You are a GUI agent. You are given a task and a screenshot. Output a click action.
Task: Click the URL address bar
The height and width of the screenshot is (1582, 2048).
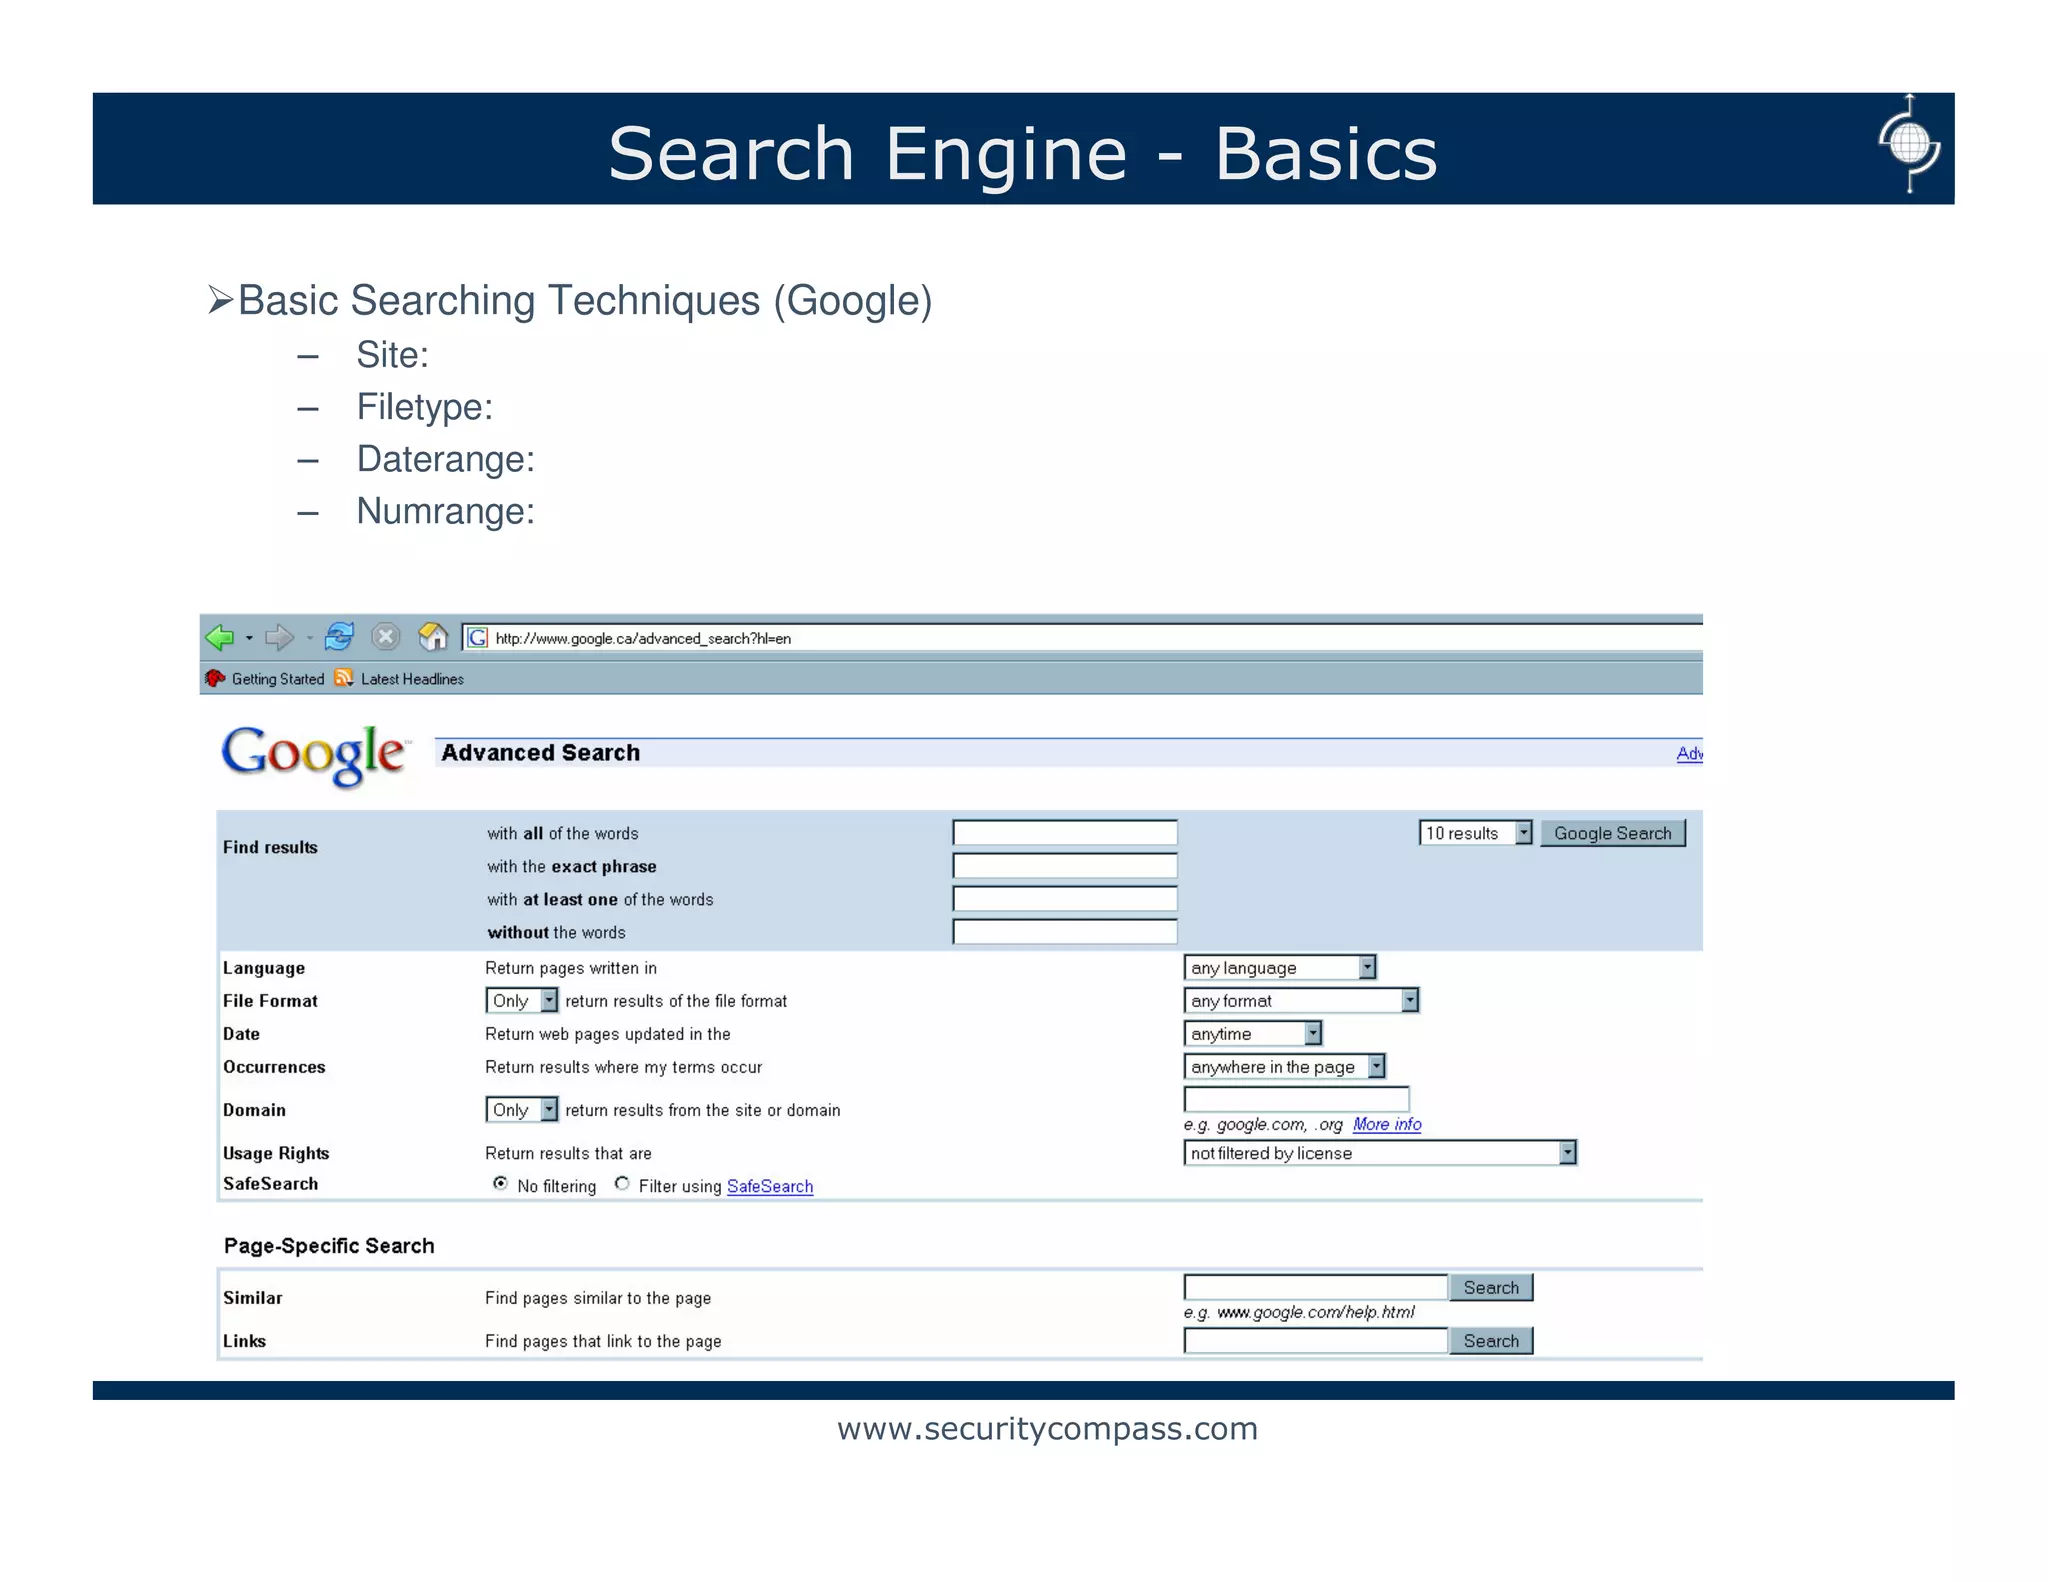[1082, 638]
